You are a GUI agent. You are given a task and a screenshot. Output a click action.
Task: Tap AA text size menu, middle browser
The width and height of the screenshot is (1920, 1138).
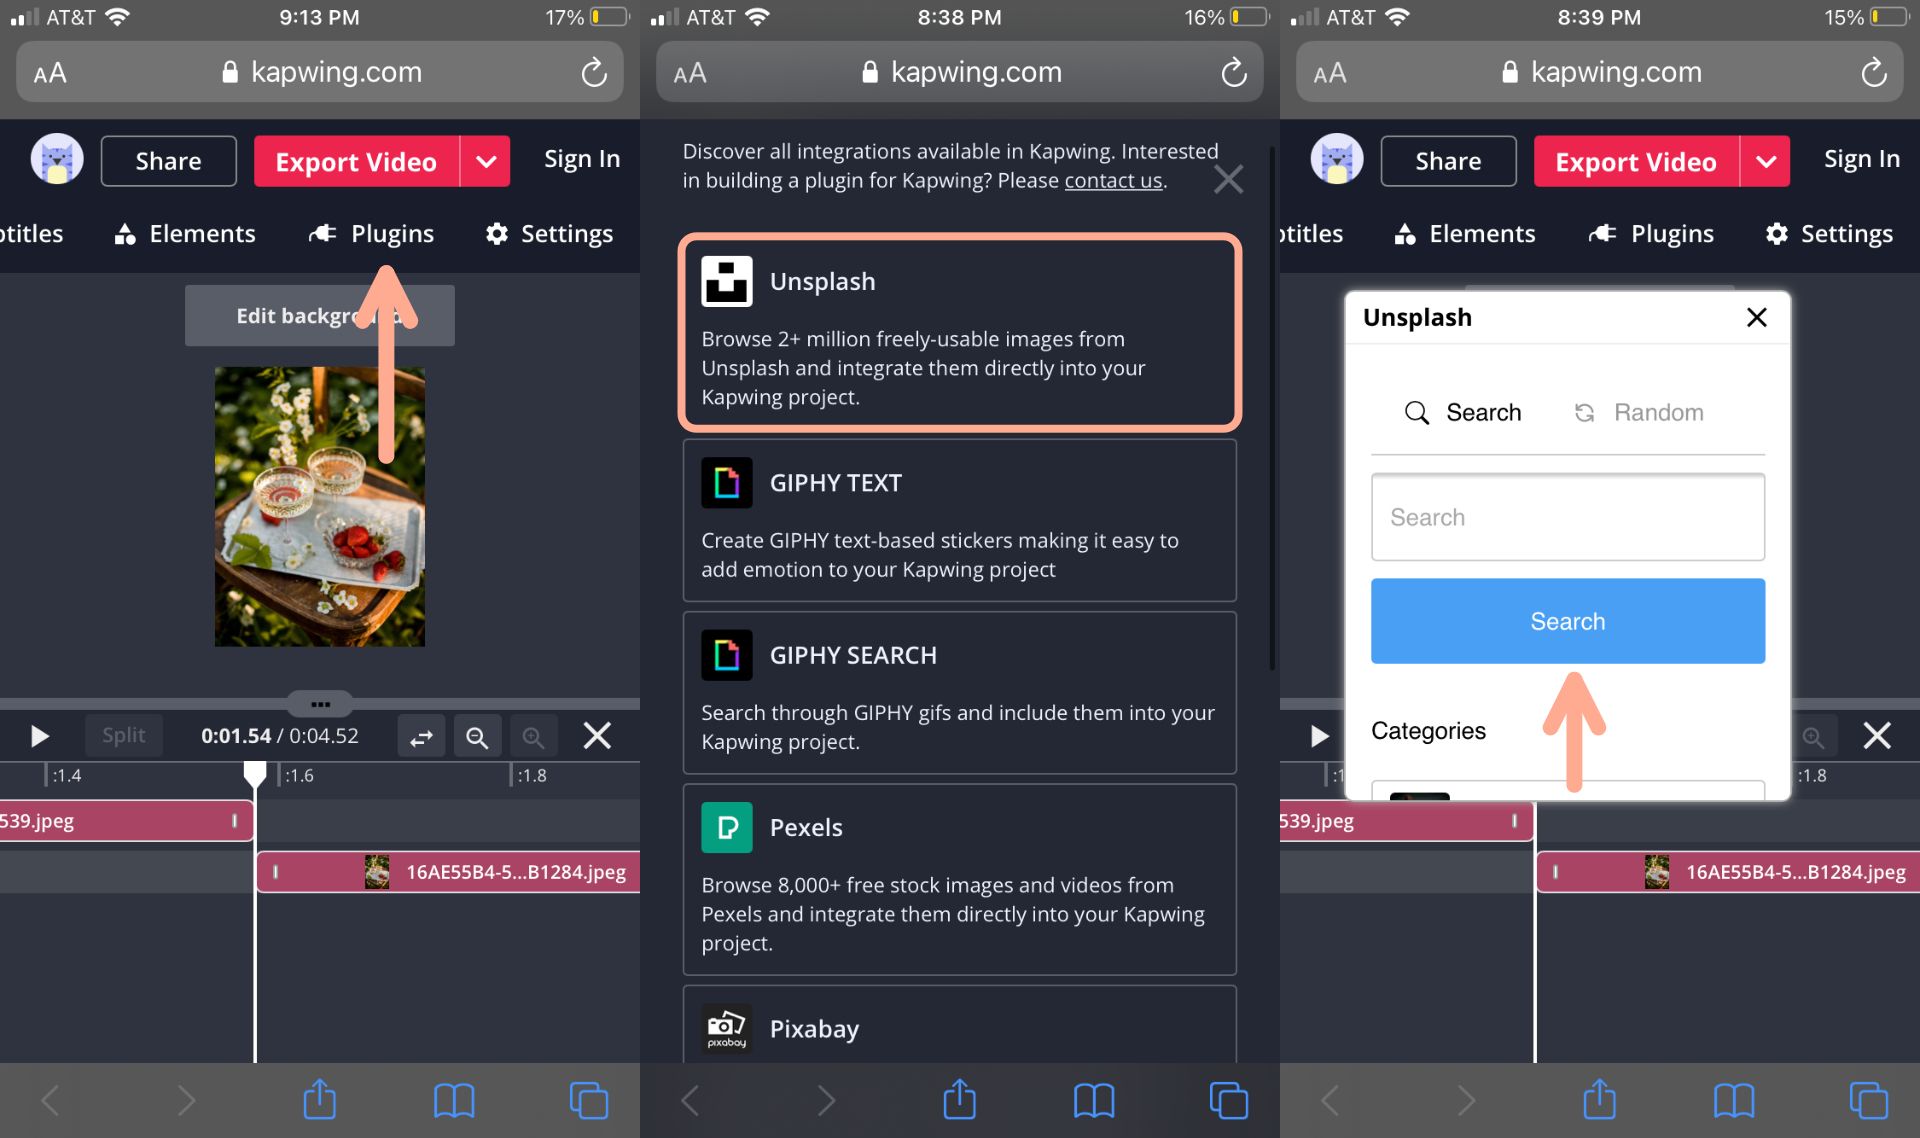pyautogui.click(x=690, y=73)
